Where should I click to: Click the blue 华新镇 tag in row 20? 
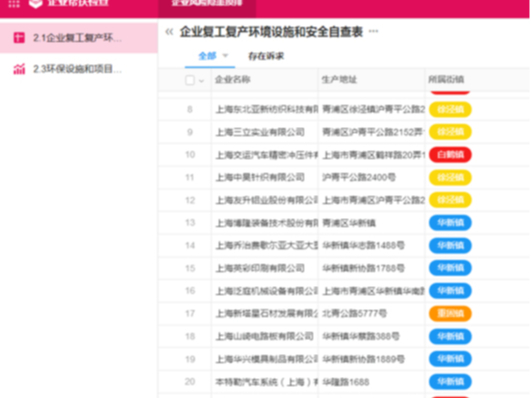[450, 382]
